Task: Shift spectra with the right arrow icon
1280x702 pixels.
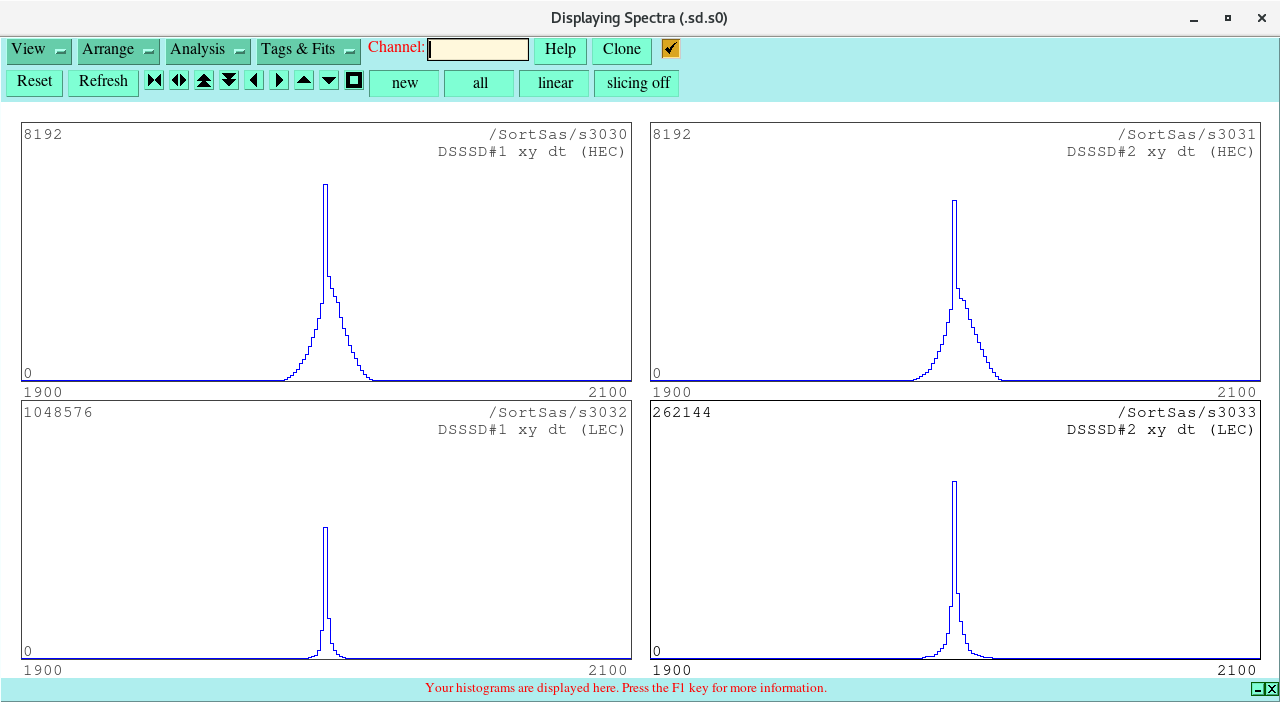Action: 279,81
